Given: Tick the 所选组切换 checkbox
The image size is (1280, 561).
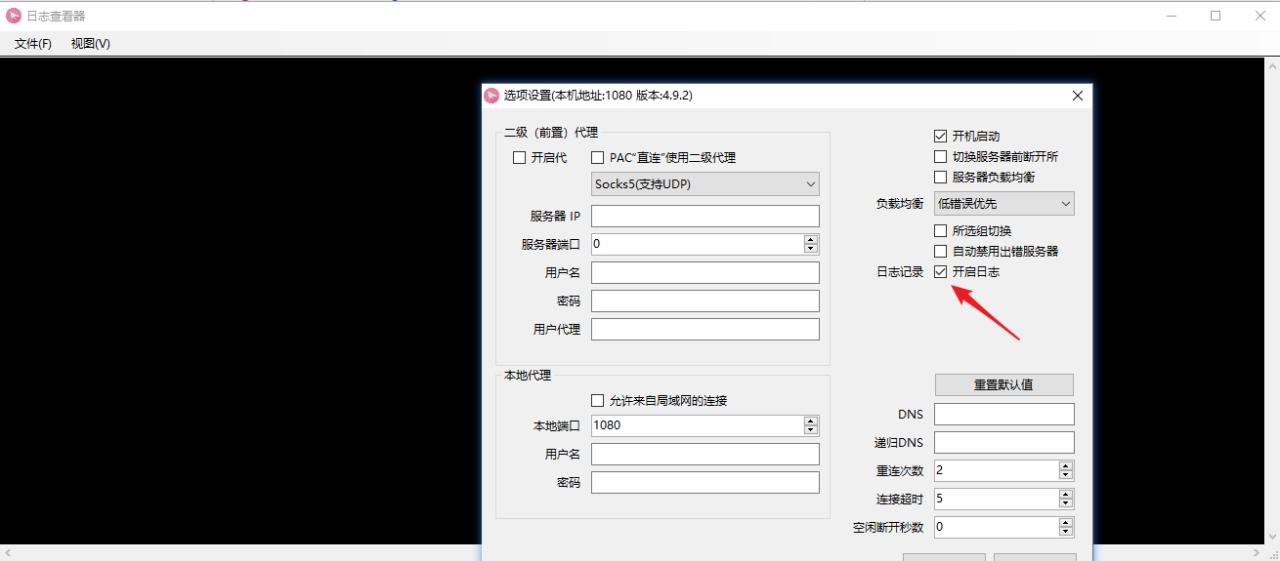Looking at the screenshot, I should [x=940, y=231].
